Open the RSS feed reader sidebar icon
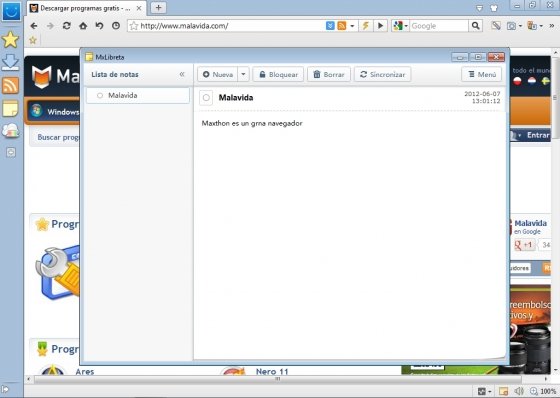The width and height of the screenshot is (560, 398). coord(10,85)
